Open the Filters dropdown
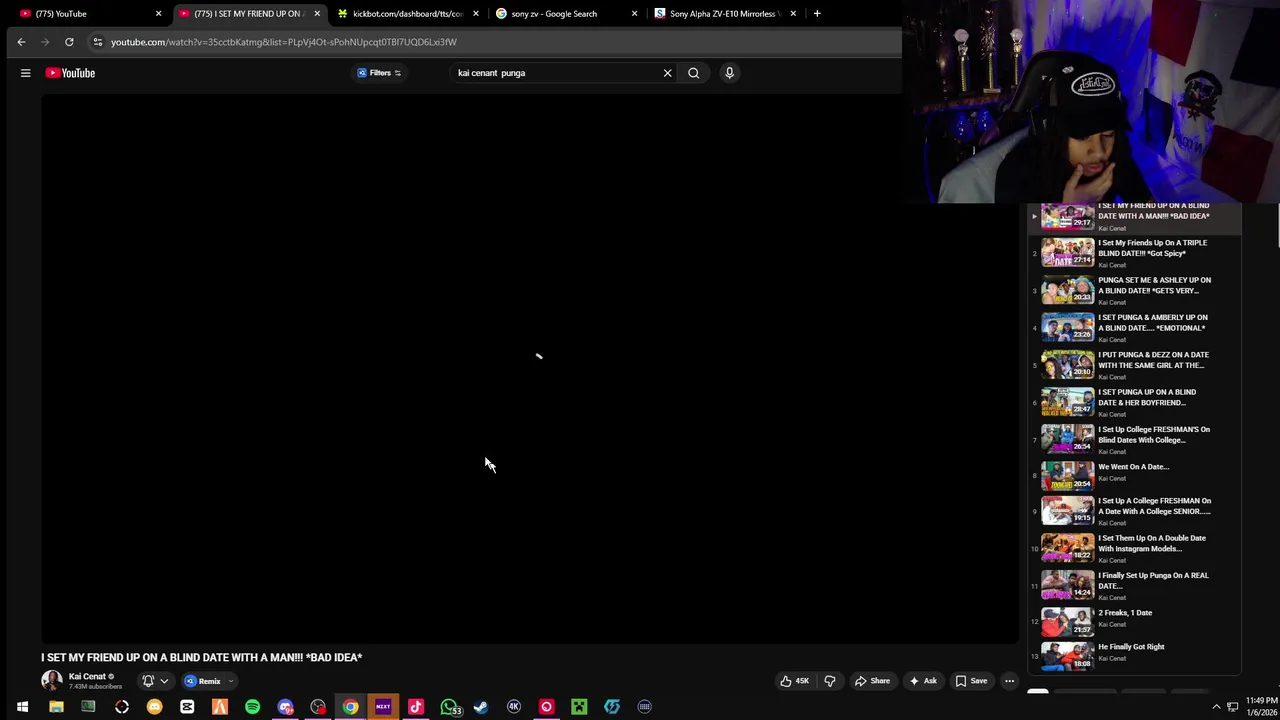Viewport: 1280px width, 720px height. (x=379, y=73)
